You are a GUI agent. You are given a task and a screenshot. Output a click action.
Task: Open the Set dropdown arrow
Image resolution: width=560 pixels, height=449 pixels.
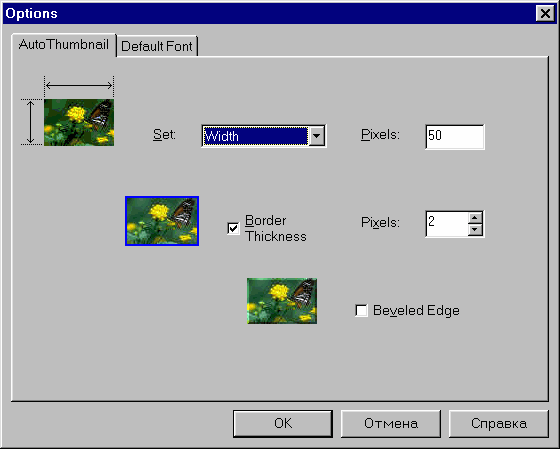316,136
